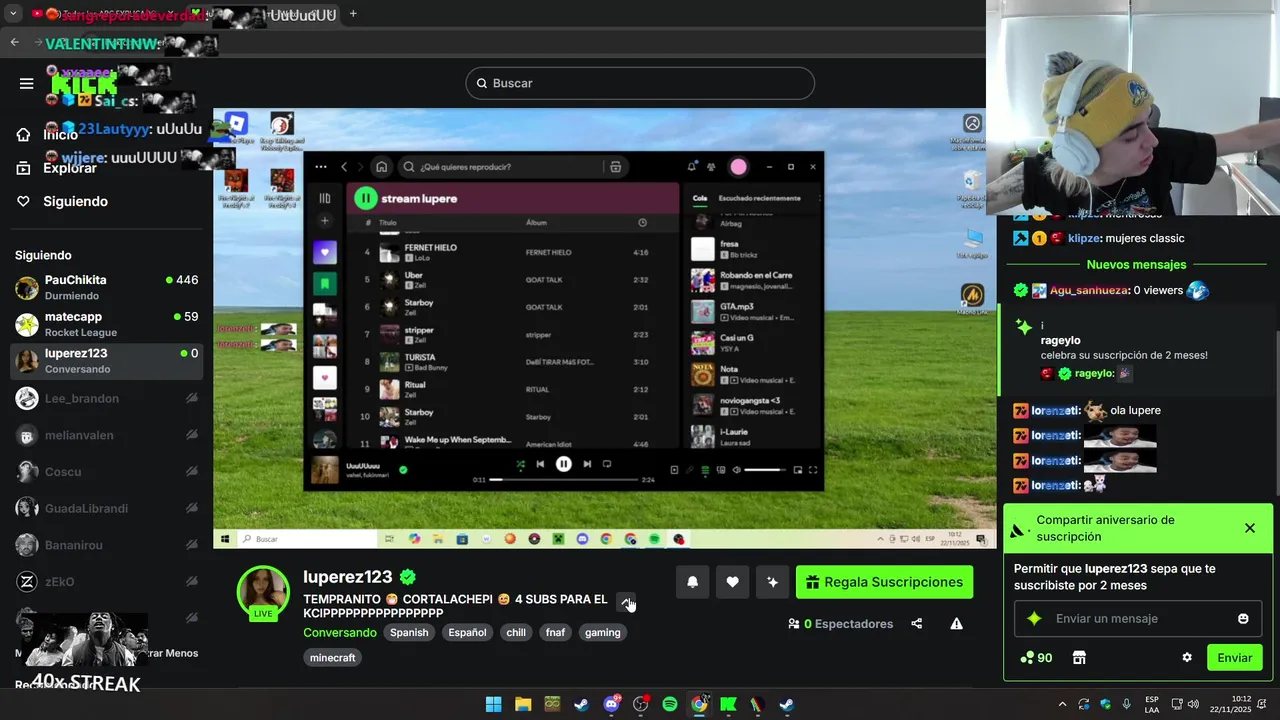Select Escuchado recientemente tab in streamed Spotify
Image resolution: width=1280 pixels, height=720 pixels.
759,198
